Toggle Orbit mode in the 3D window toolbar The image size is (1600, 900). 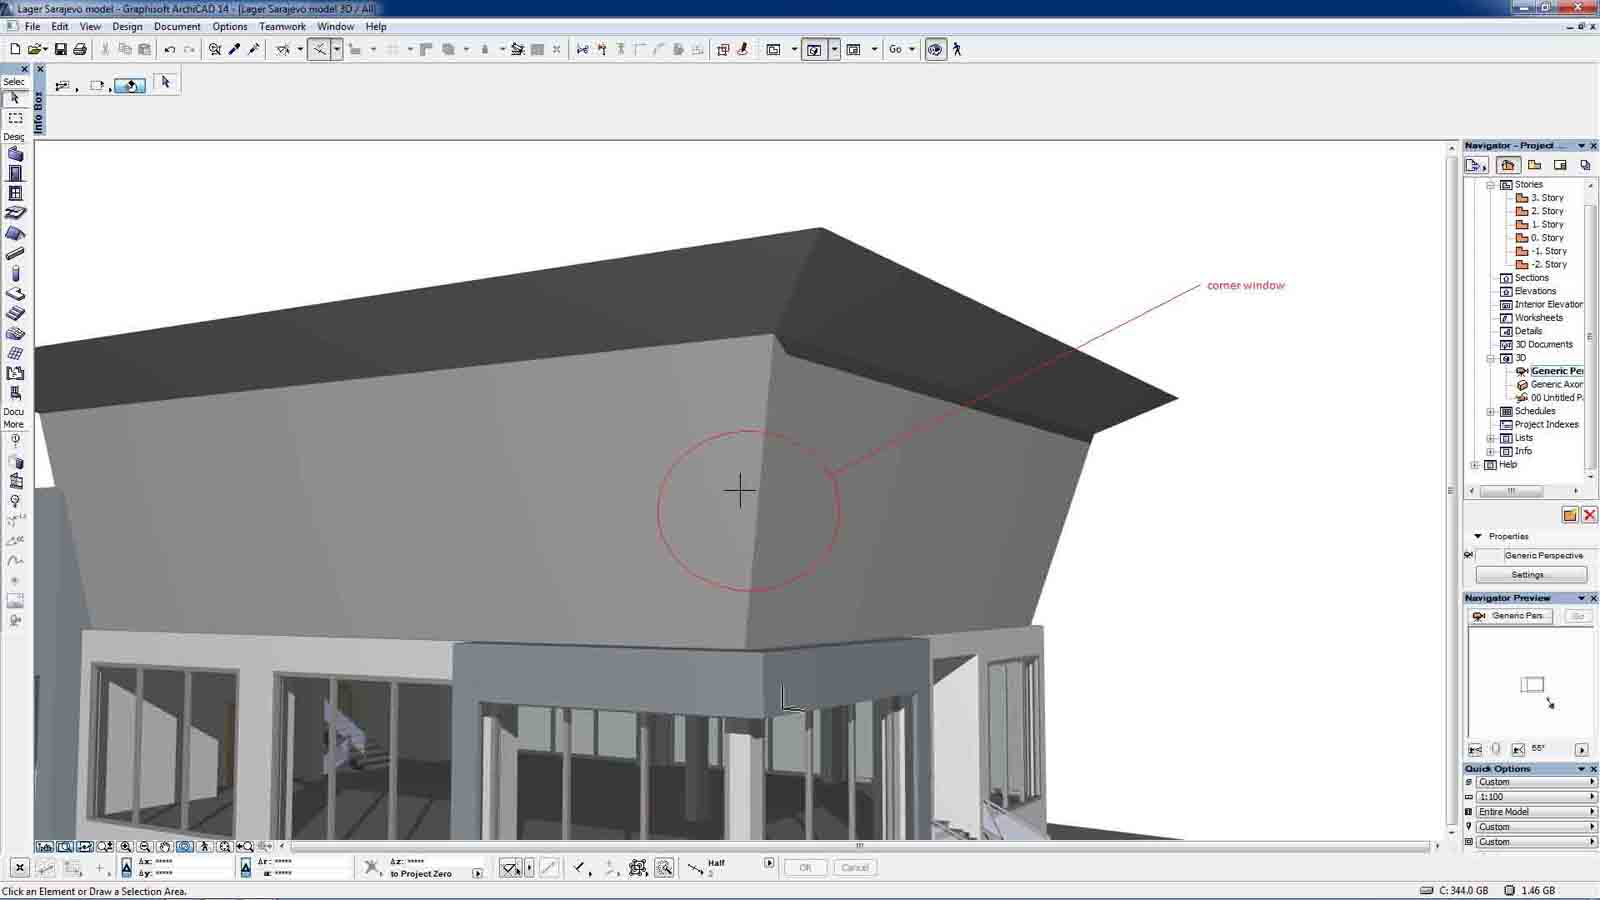[x=185, y=846]
